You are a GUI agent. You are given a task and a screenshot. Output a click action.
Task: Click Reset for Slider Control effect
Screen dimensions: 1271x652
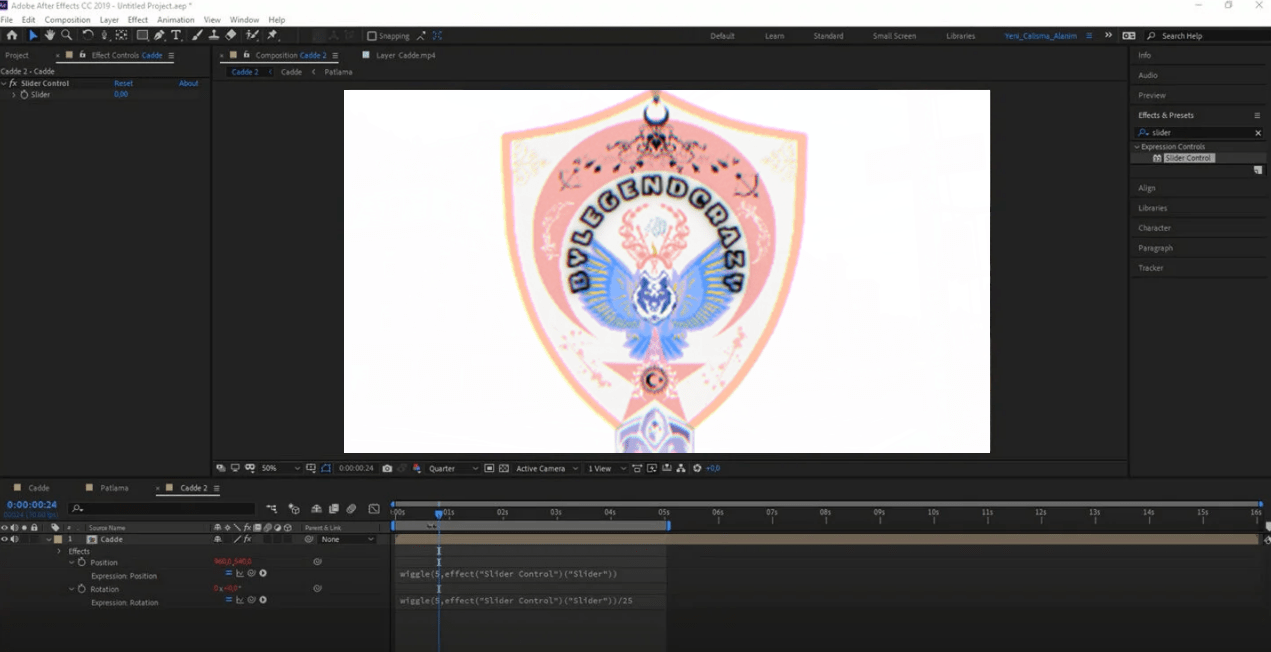pyautogui.click(x=123, y=84)
